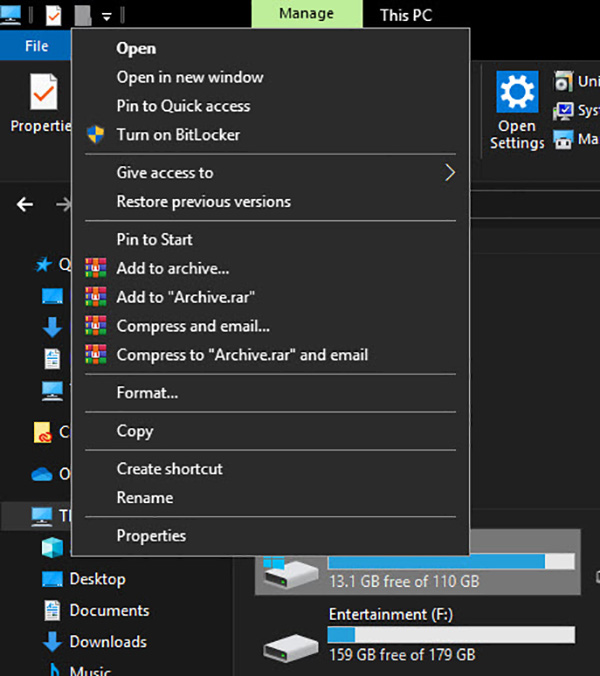Image resolution: width=600 pixels, height=676 pixels.
Task: Click the BitLocker shield icon
Action: [96, 134]
